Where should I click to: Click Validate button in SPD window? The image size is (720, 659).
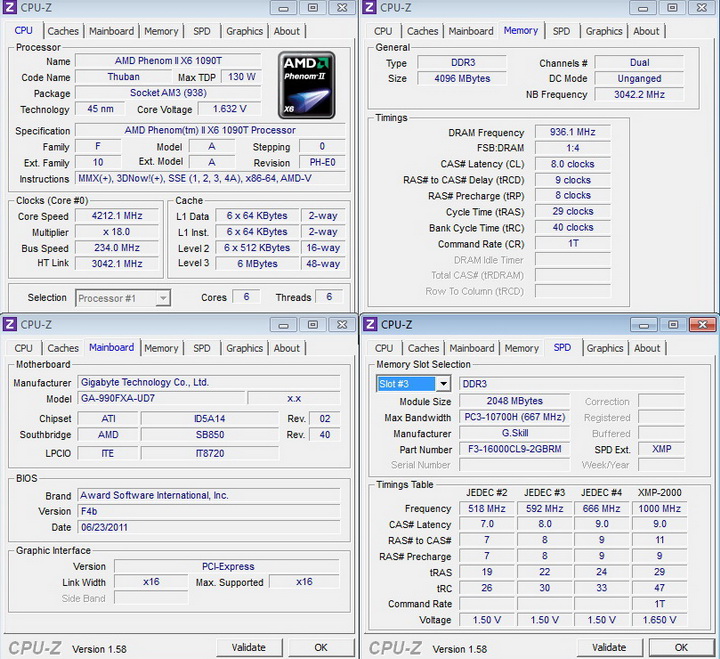pyautogui.click(x=609, y=648)
